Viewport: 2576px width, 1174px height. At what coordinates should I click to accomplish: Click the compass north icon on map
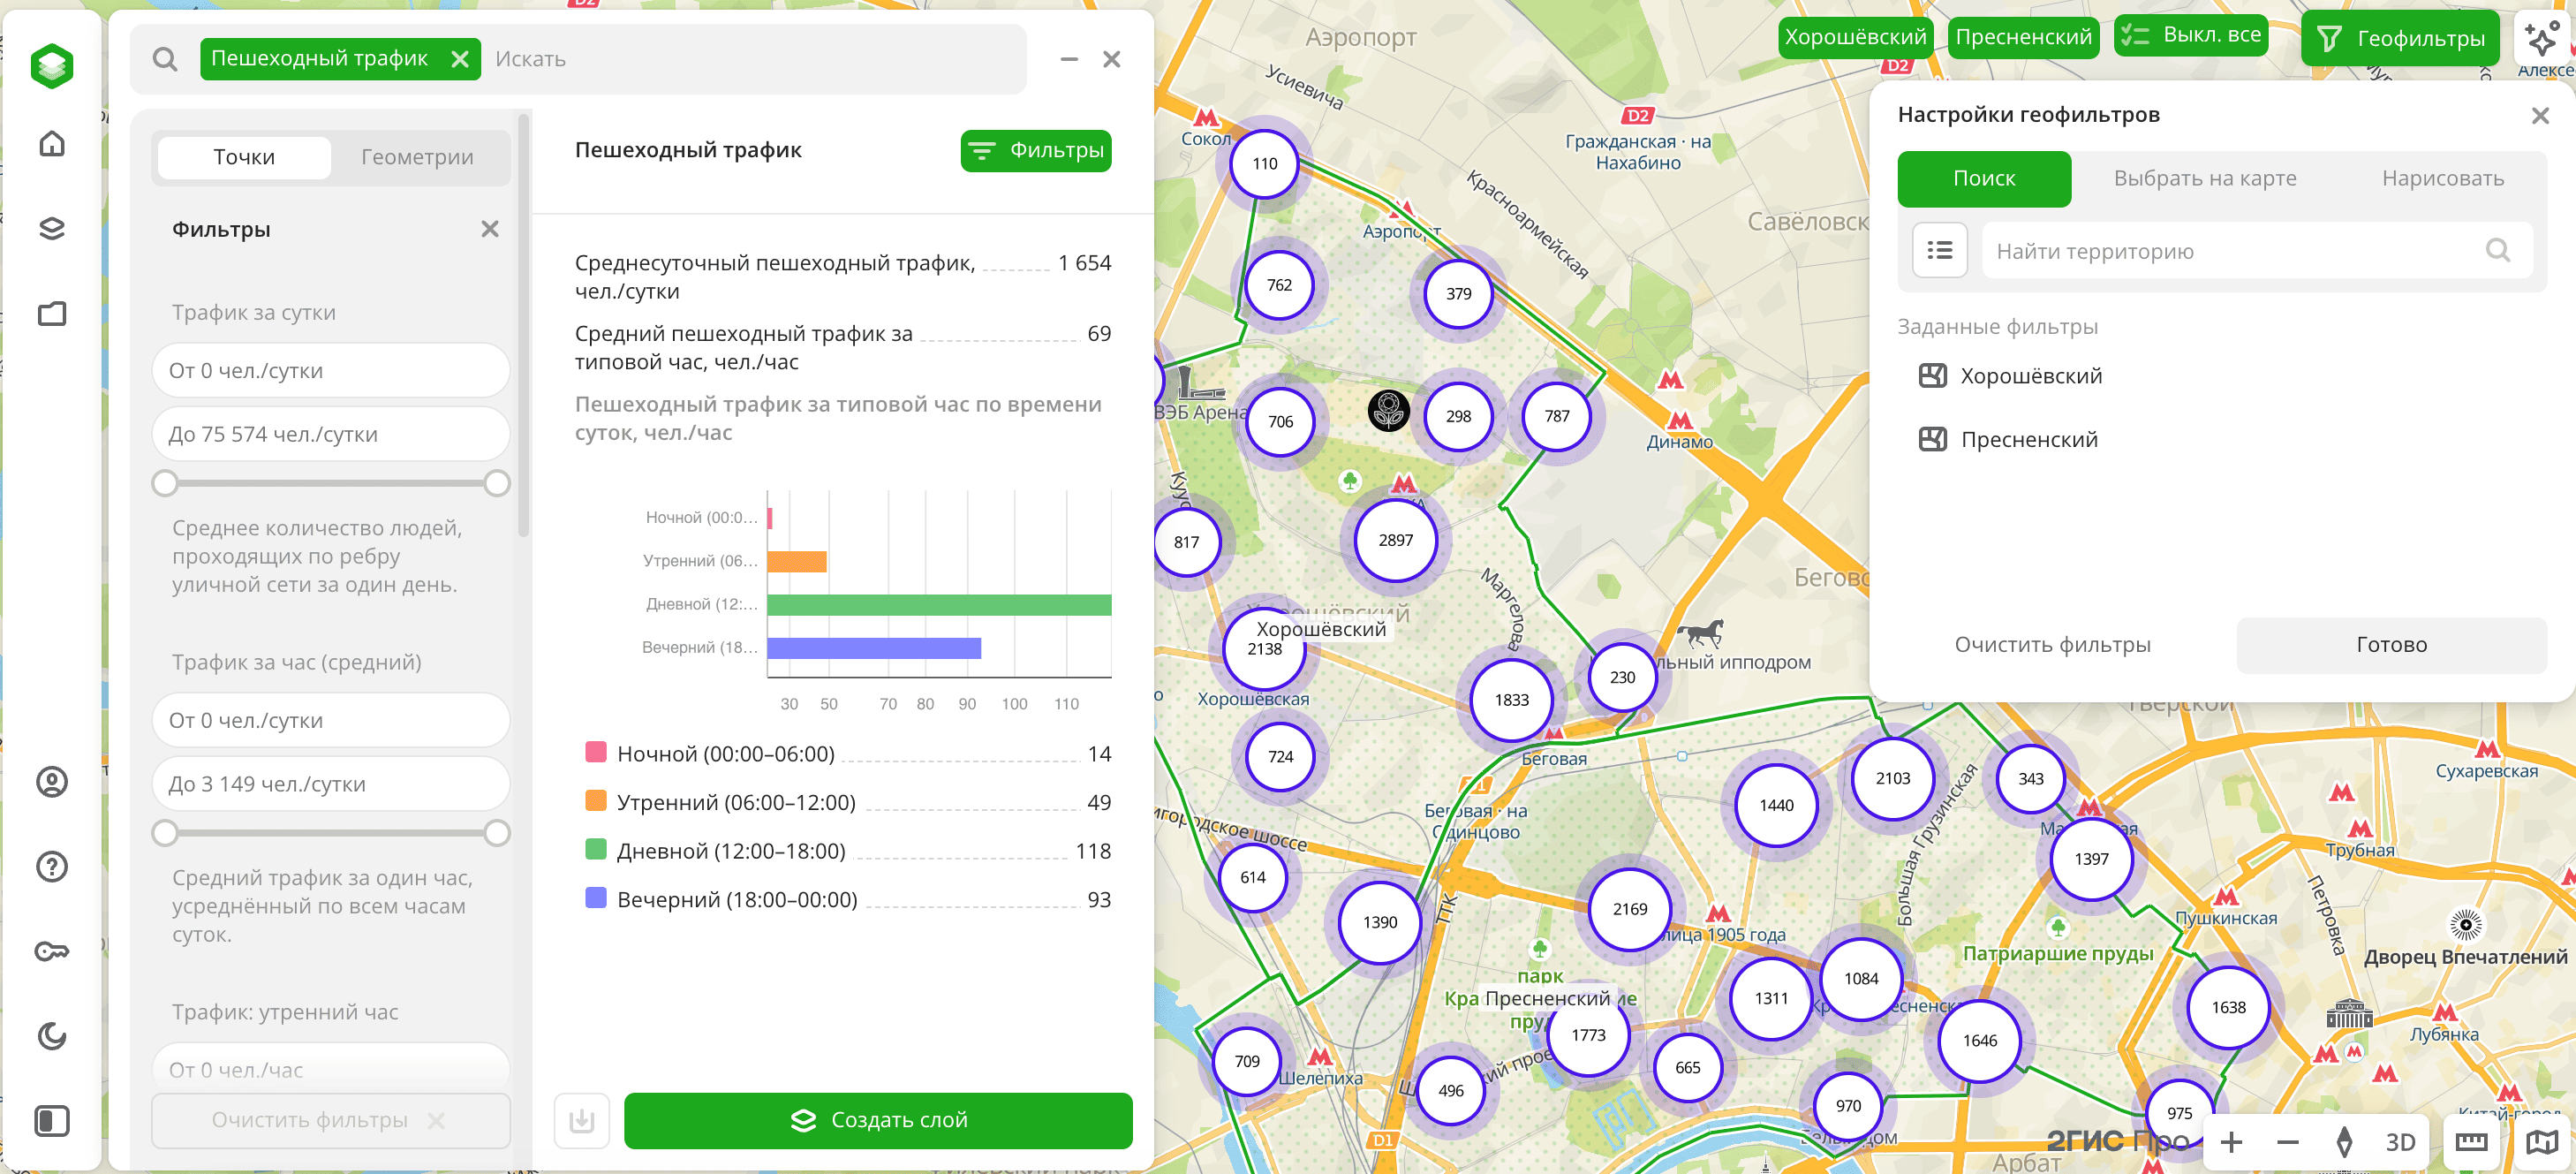pos(2343,1142)
